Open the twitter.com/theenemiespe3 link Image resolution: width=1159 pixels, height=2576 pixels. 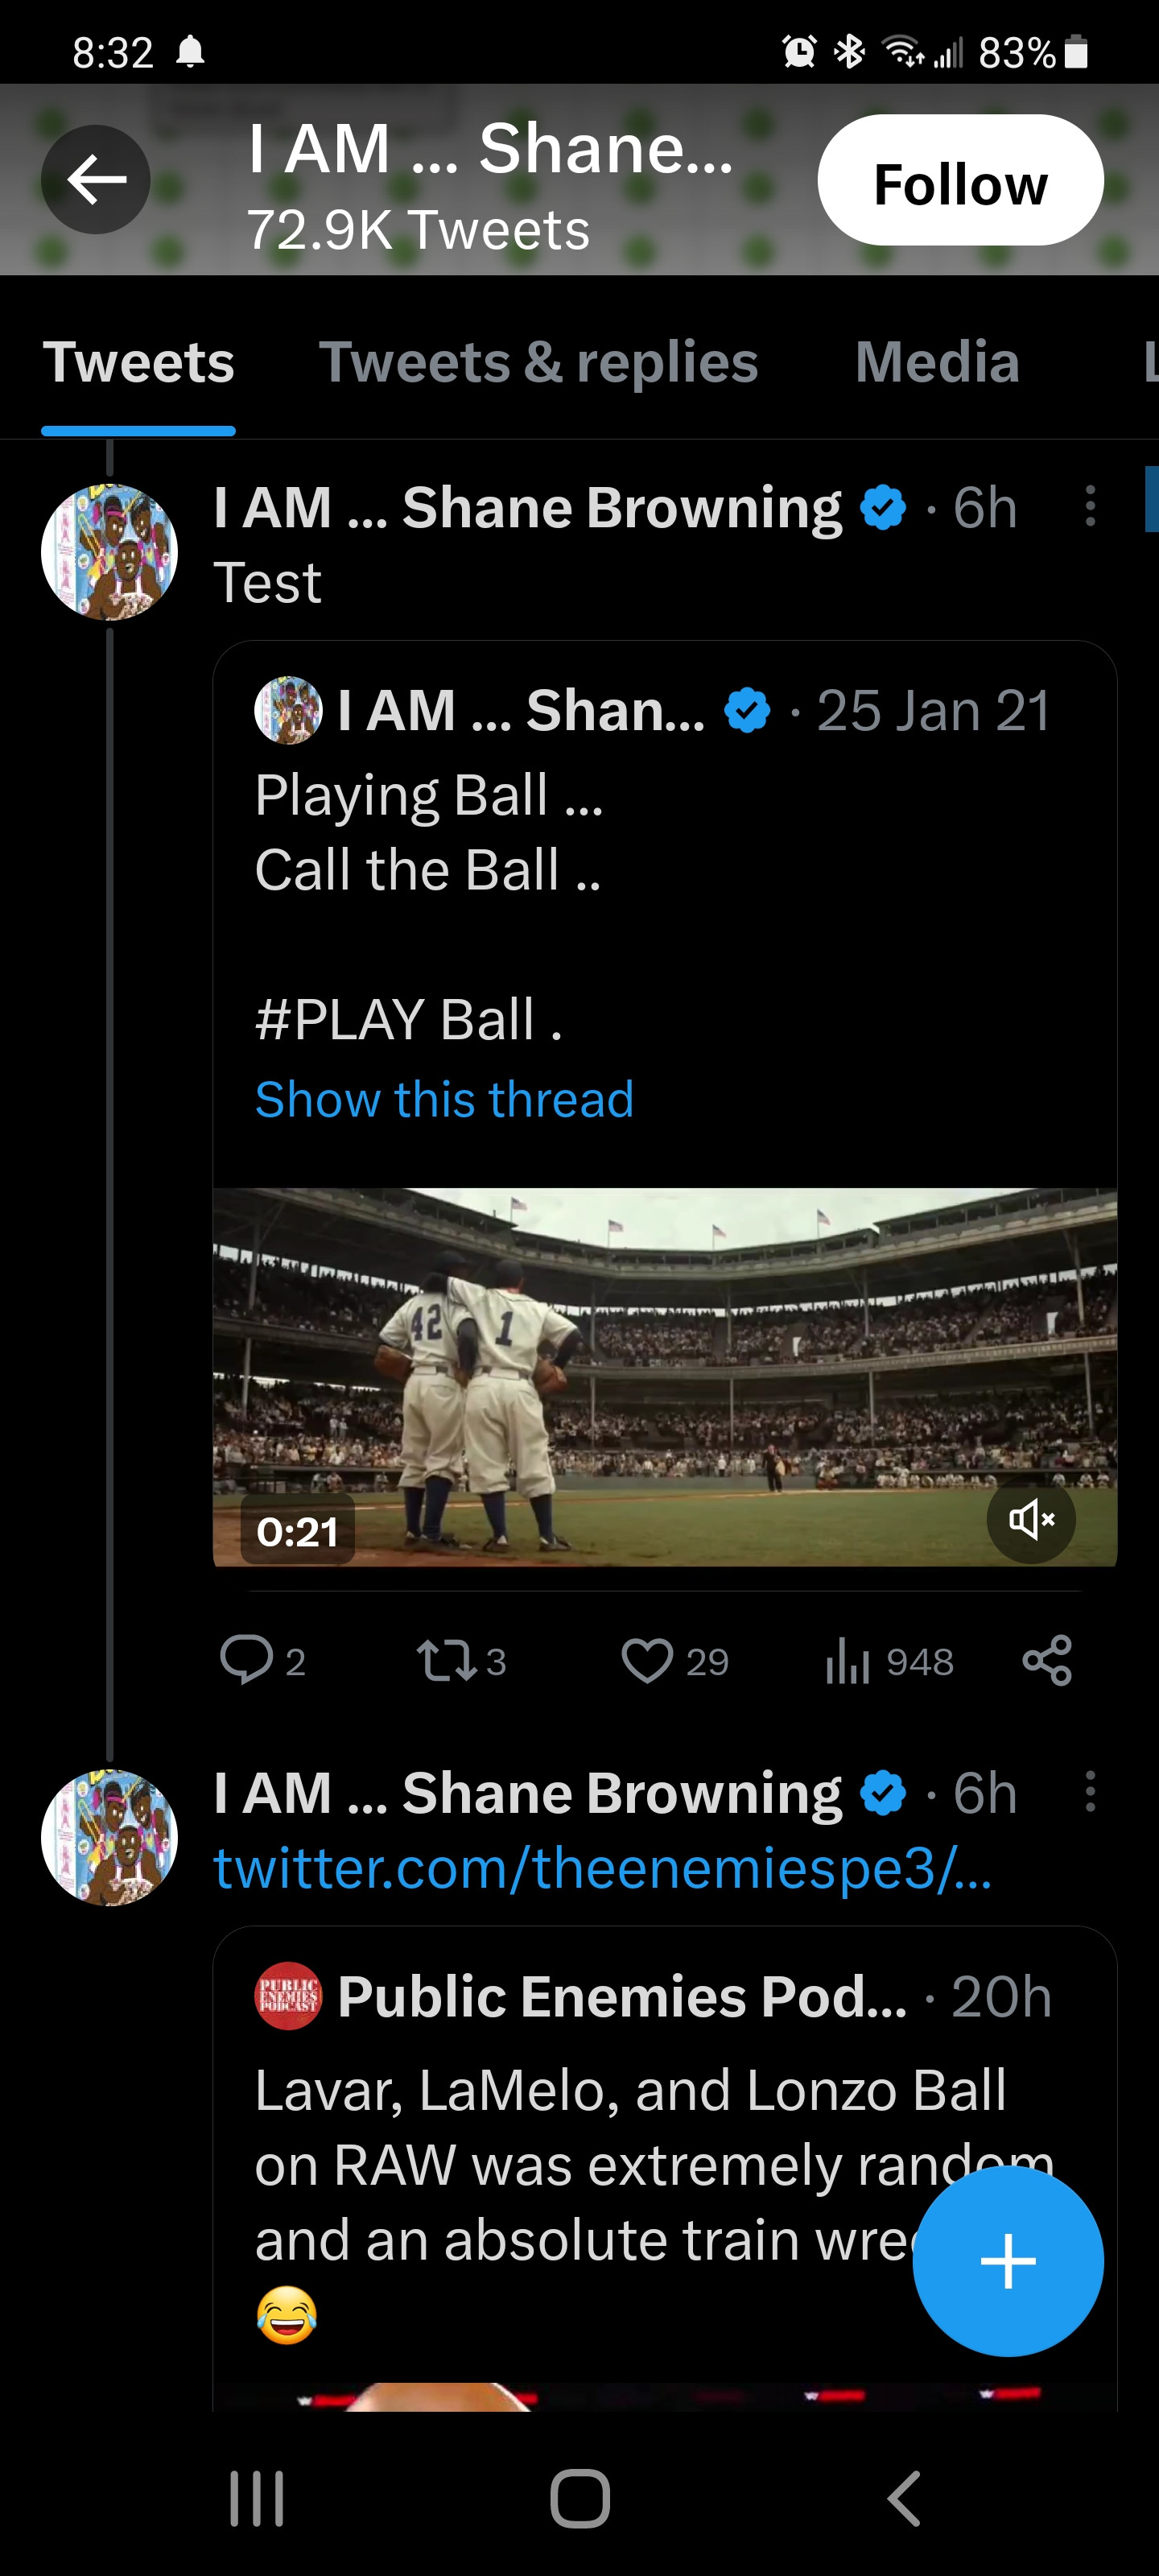602,1867
